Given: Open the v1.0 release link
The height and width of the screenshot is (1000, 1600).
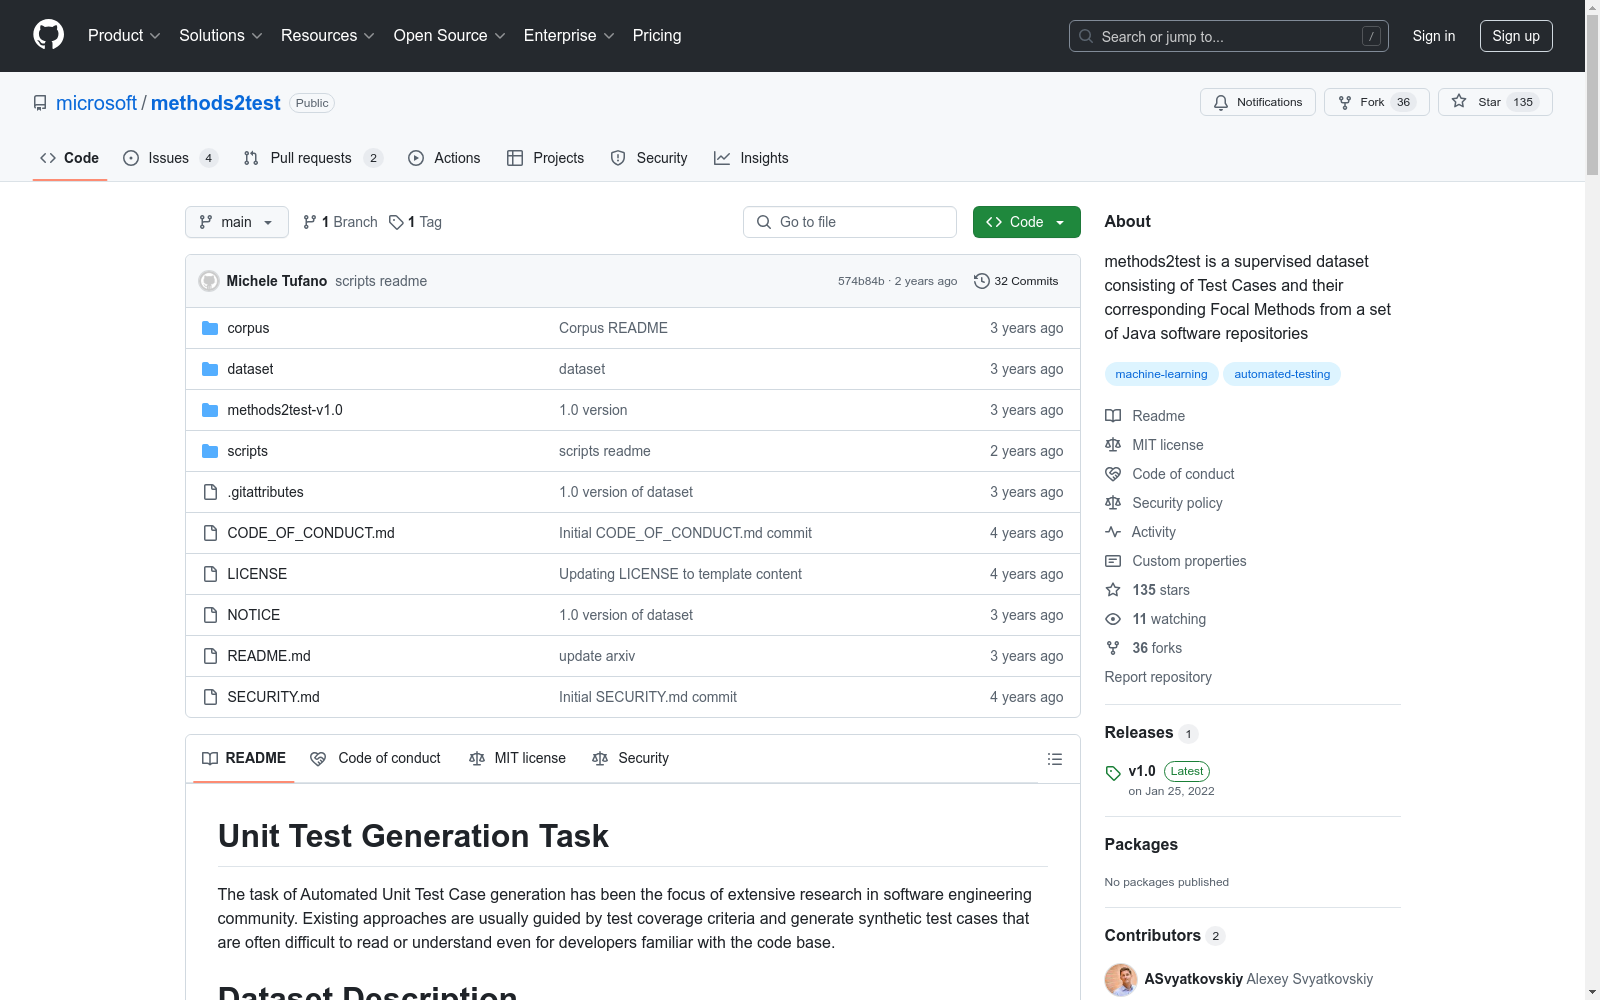Looking at the screenshot, I should point(1142,771).
